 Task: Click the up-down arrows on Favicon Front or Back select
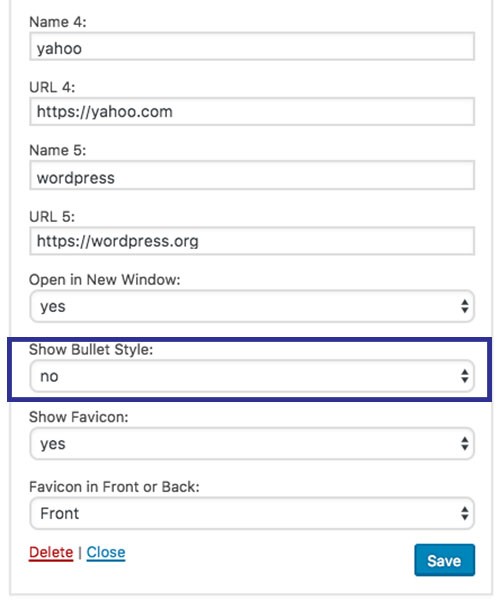tap(464, 513)
